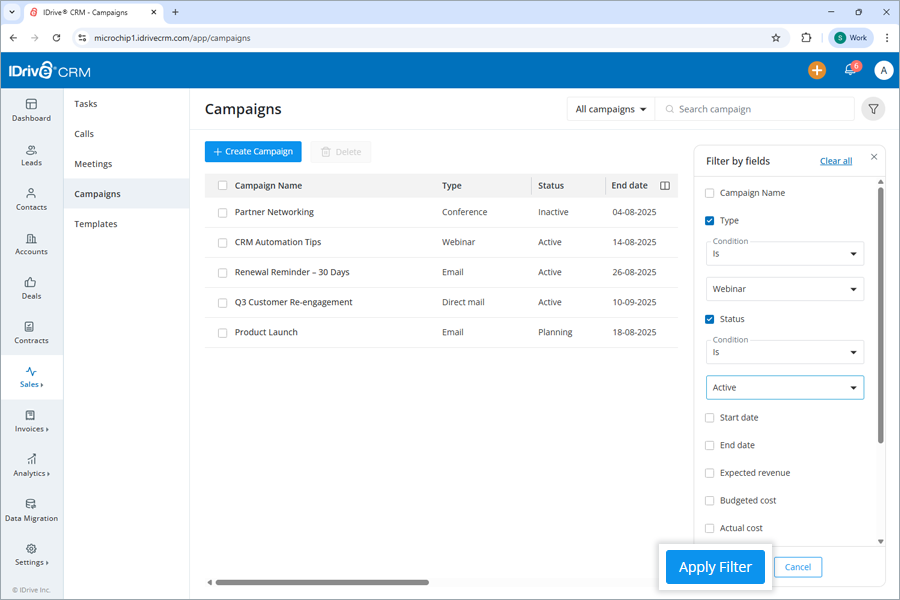Click Clear all in the filter panel
The image size is (900, 600).
pyautogui.click(x=835, y=160)
